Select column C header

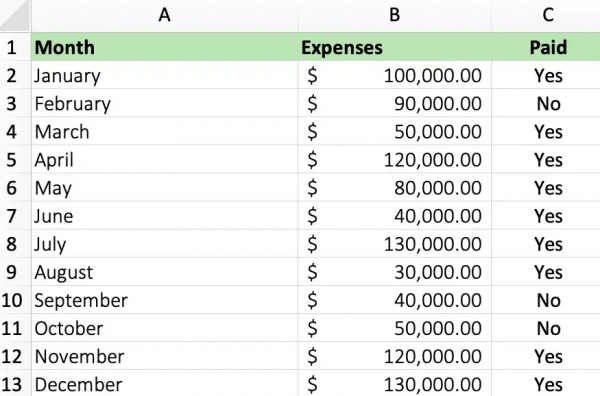546,15
